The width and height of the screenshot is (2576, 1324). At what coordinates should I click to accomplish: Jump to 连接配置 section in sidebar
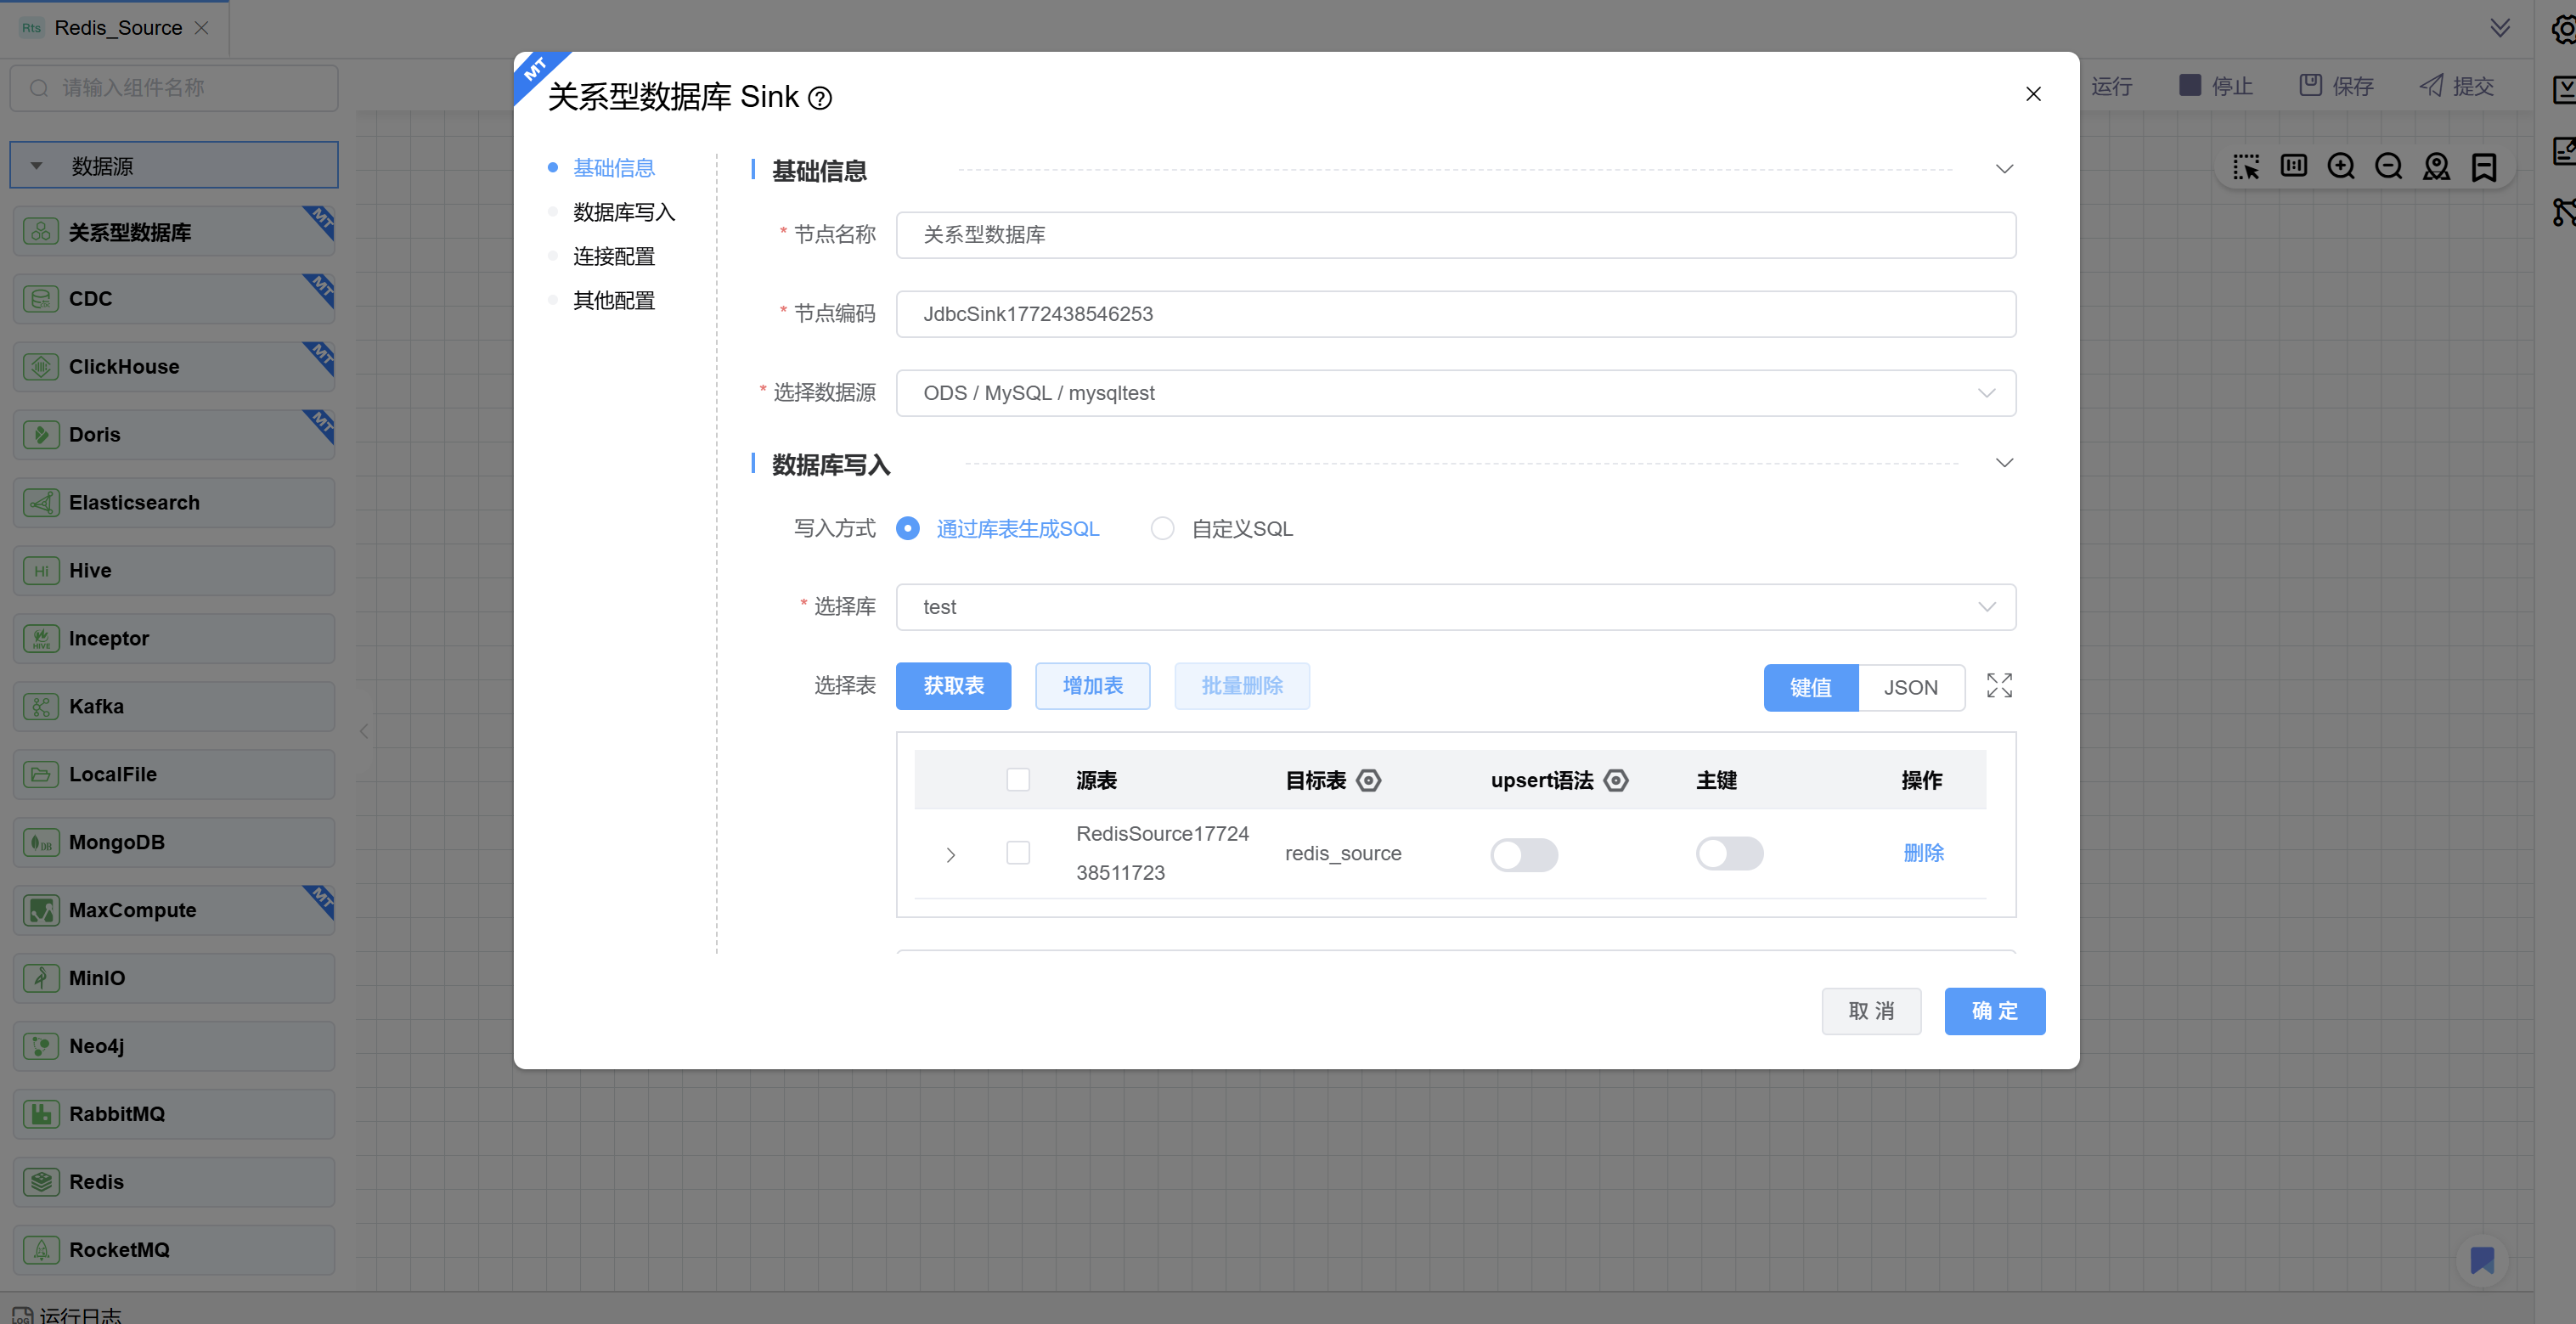(613, 256)
